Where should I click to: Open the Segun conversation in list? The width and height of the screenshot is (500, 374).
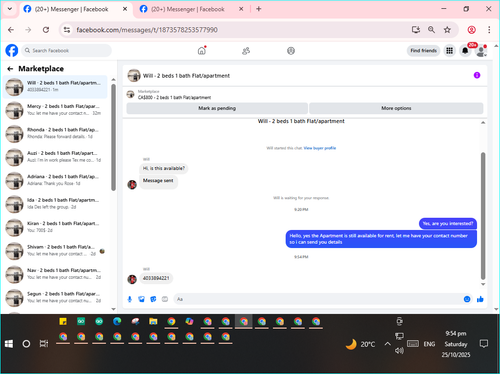click(55, 297)
